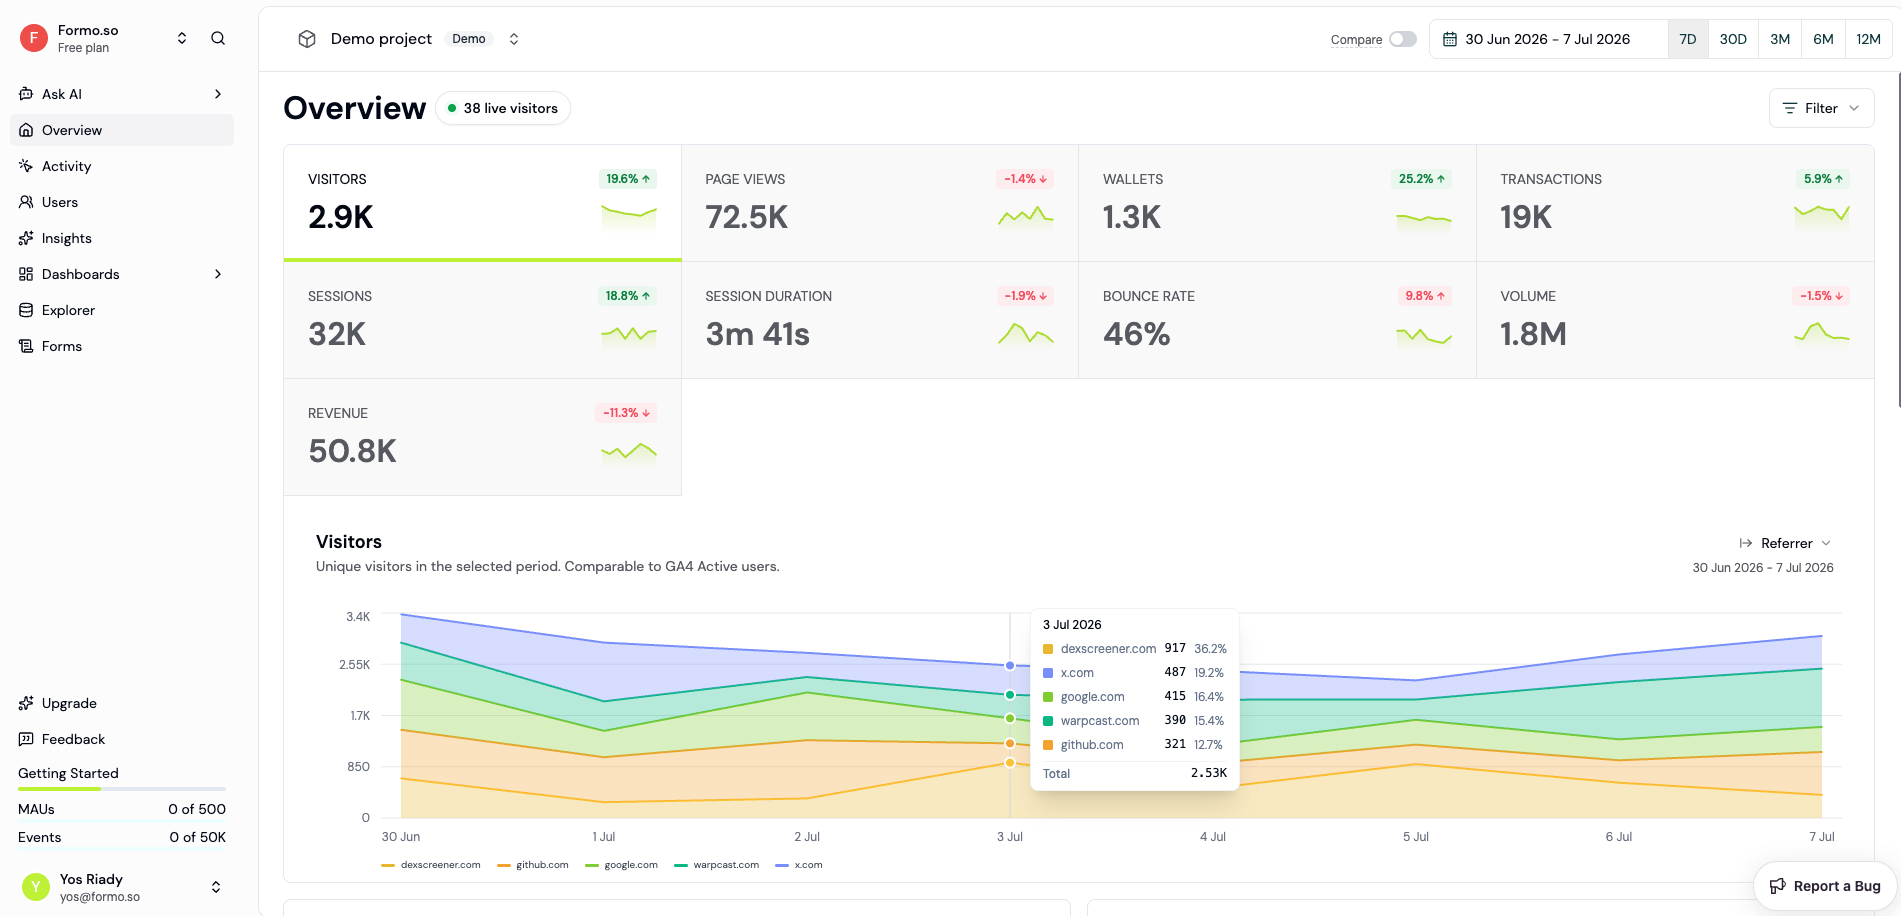Click the Activity sparkle icon
Screen dimensions: 1901x916
[26, 166]
